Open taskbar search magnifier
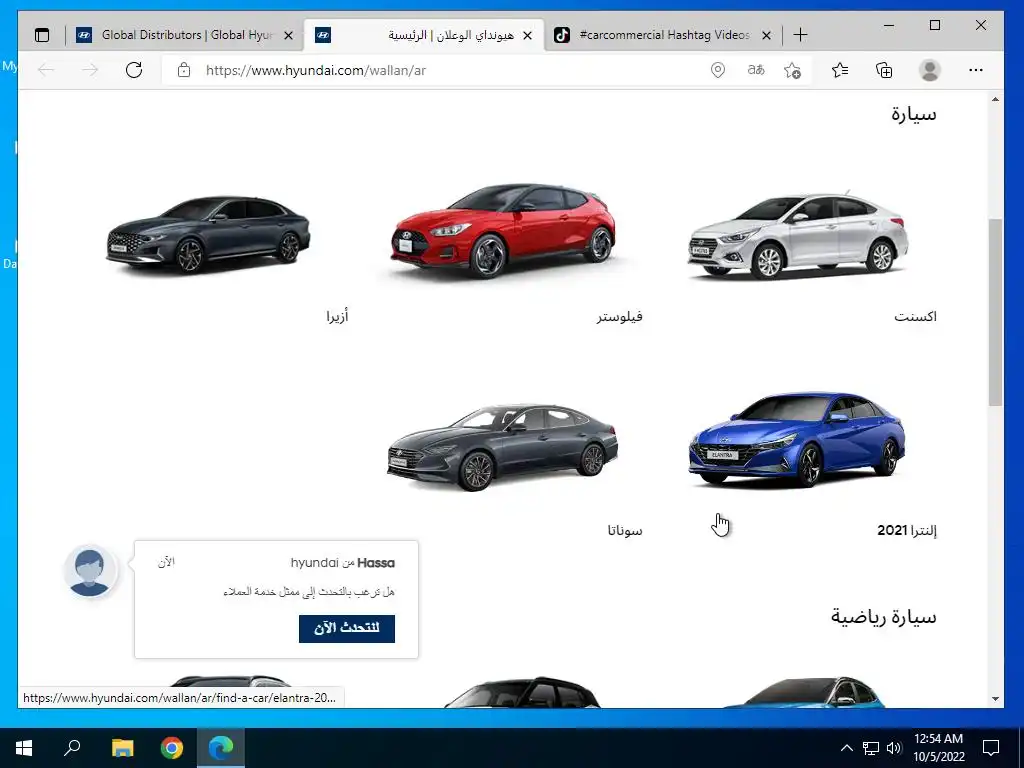 (72, 748)
